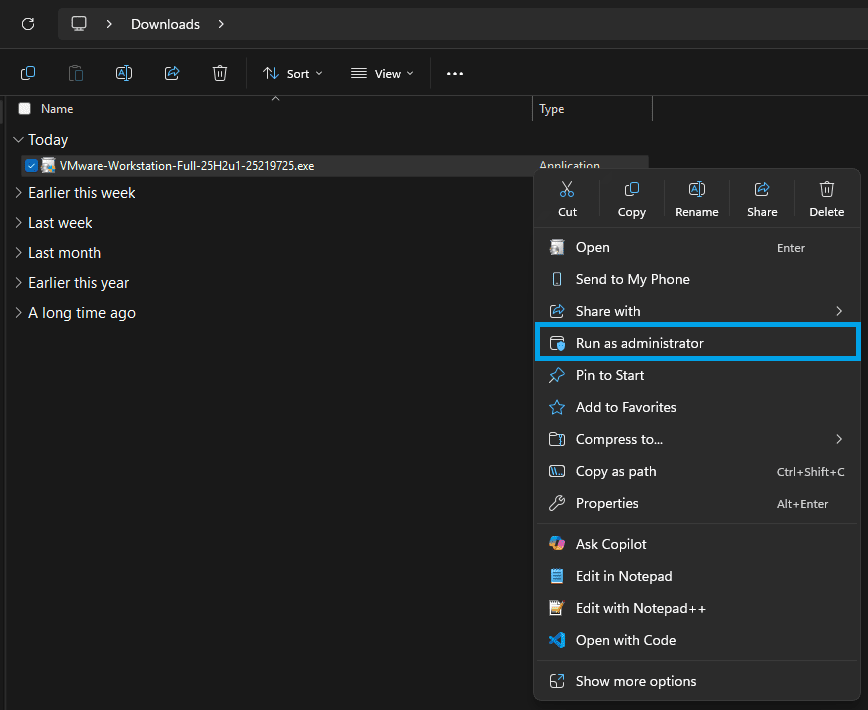
Task: Click the Pin to Start pin icon
Action: click(557, 375)
